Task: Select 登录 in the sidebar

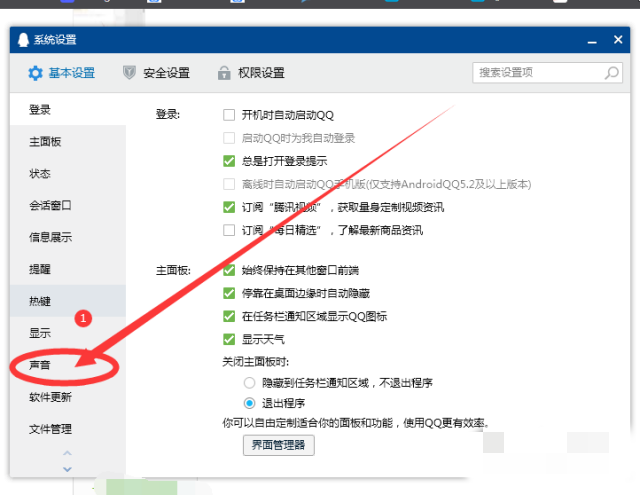Action: tap(68, 109)
